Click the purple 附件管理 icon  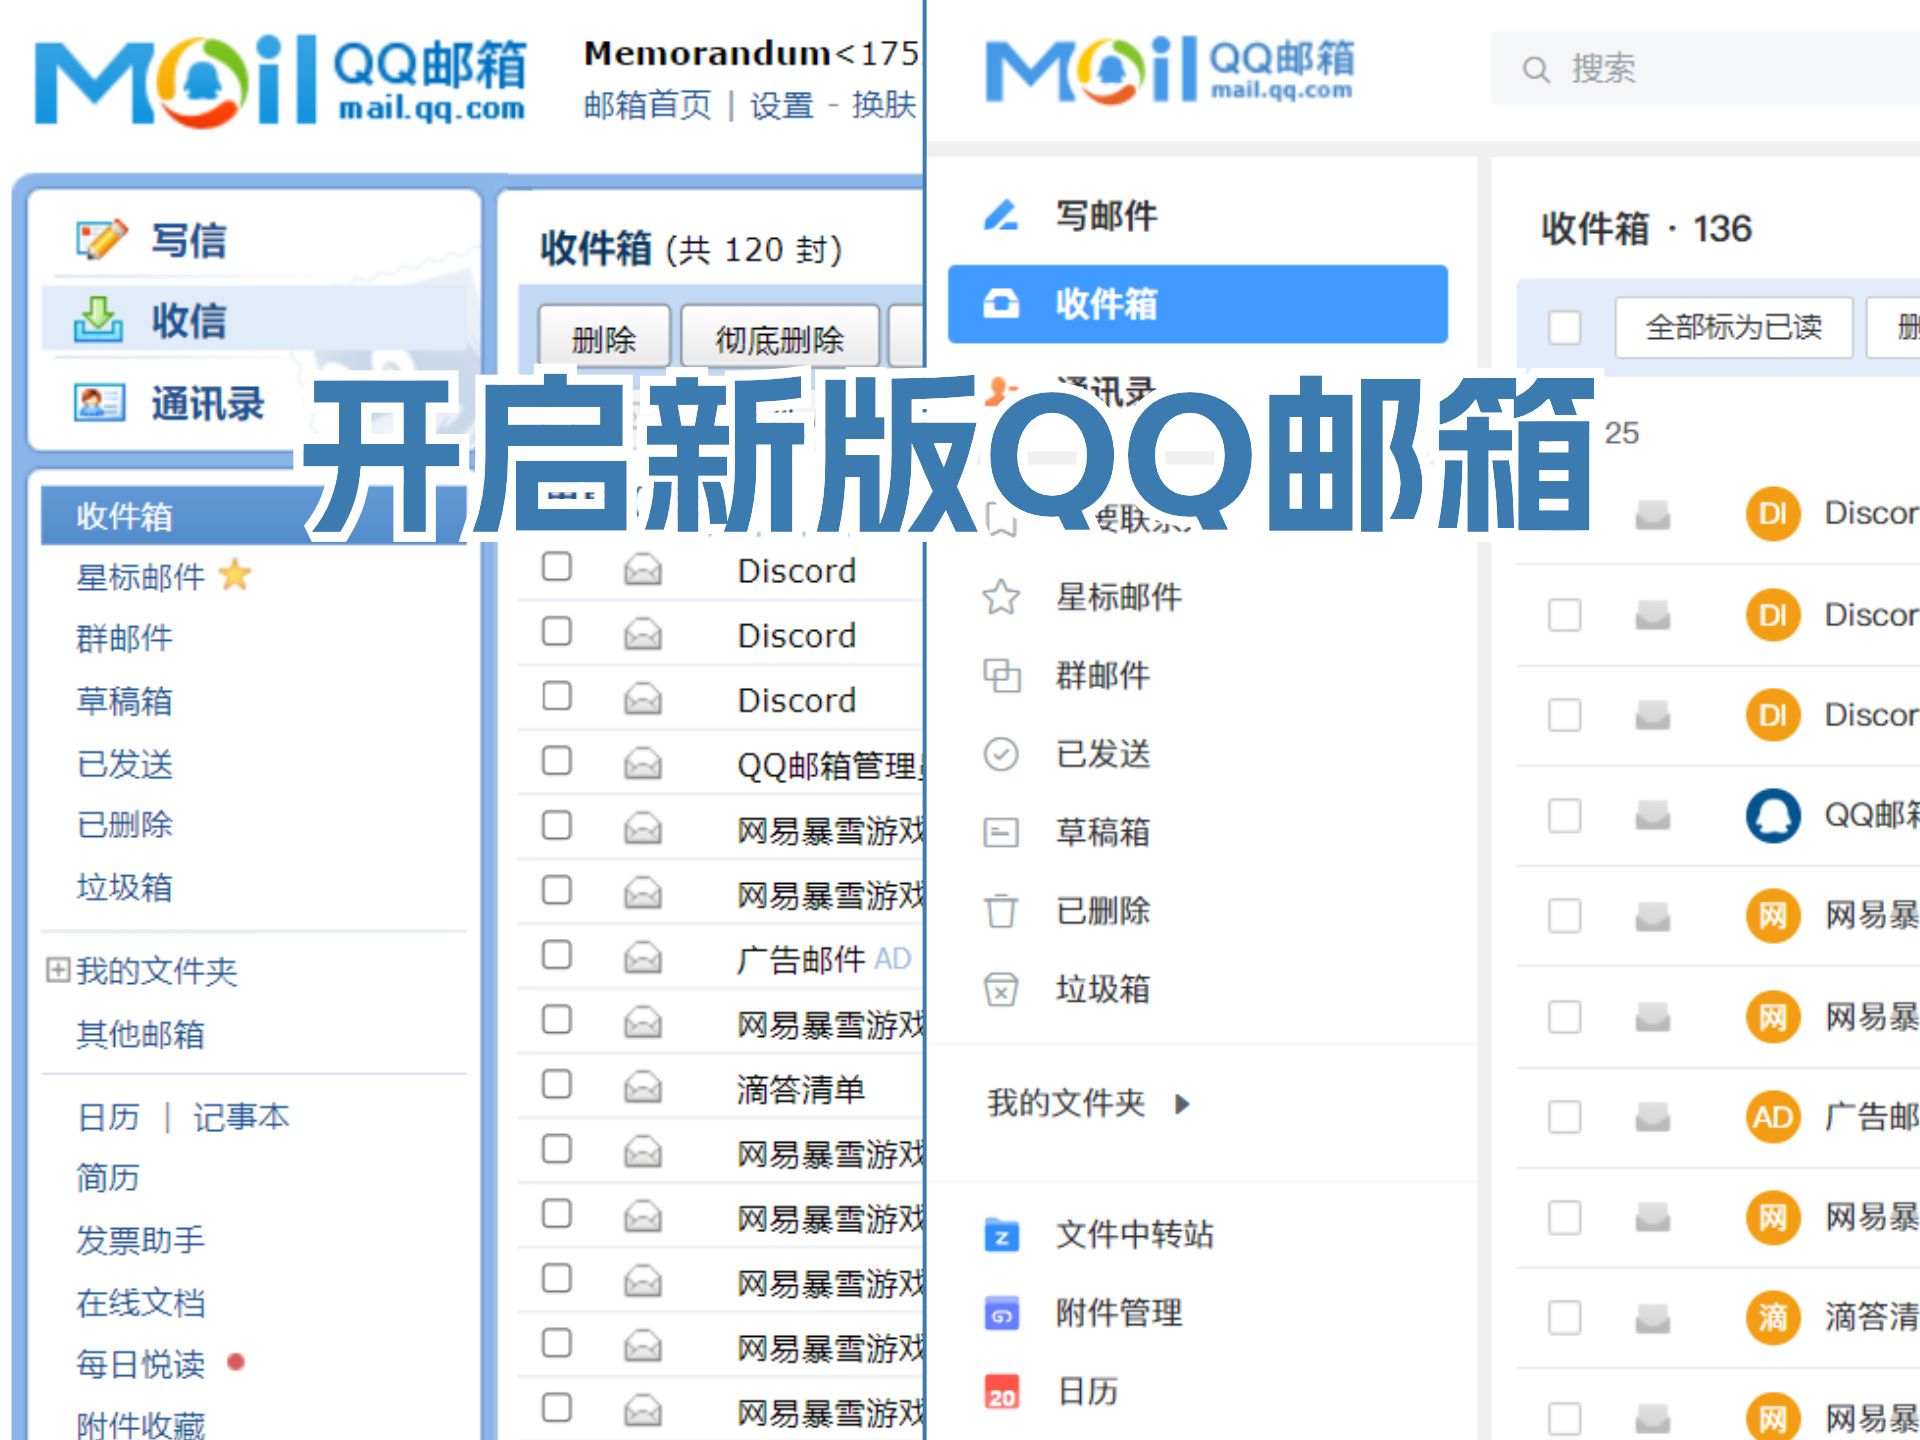(x=1001, y=1314)
